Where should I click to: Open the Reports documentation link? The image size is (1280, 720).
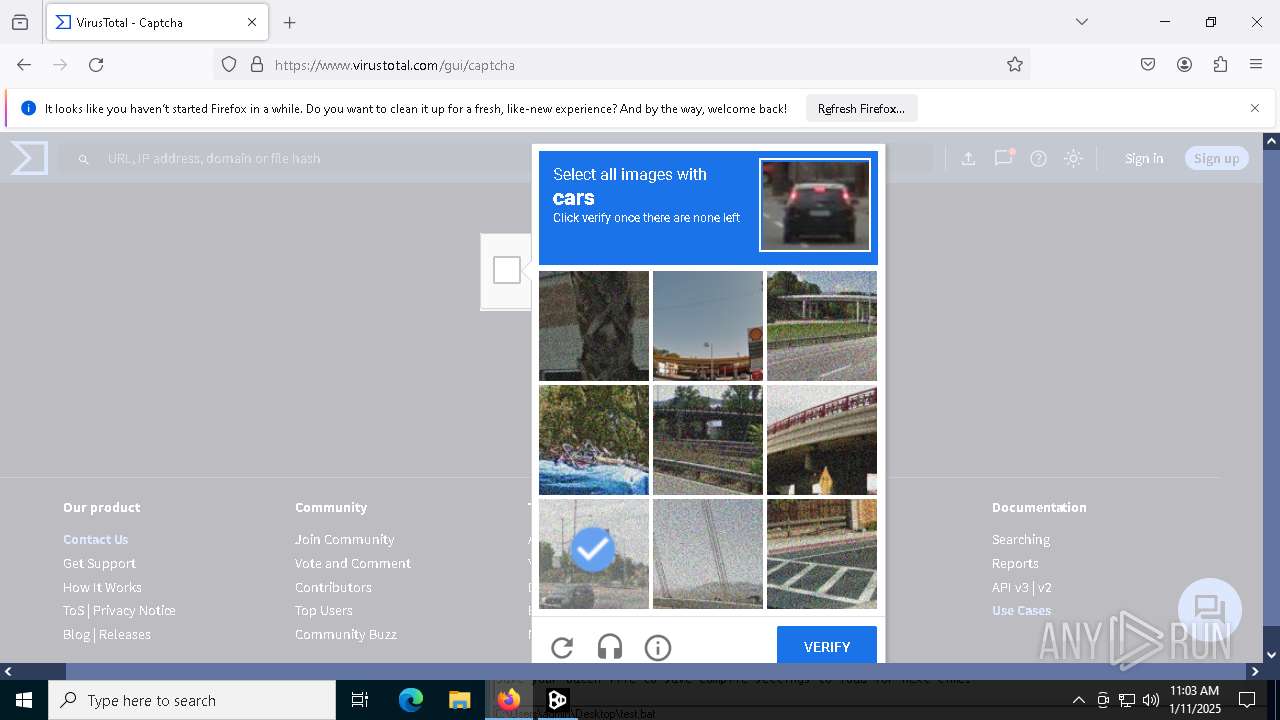1015,563
